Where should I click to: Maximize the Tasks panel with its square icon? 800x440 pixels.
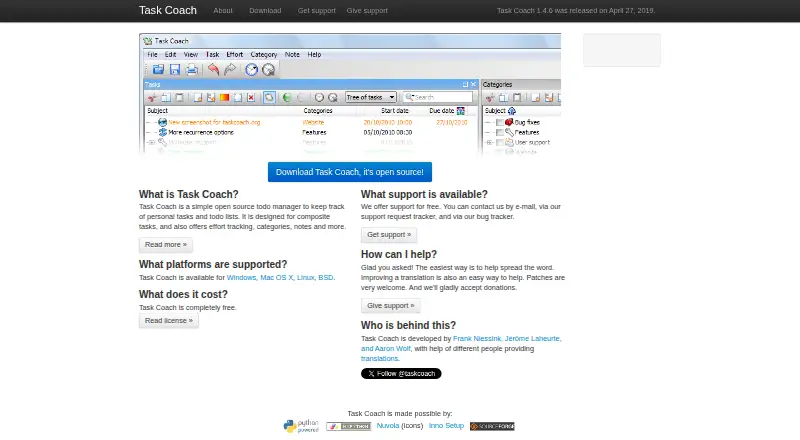465,84
